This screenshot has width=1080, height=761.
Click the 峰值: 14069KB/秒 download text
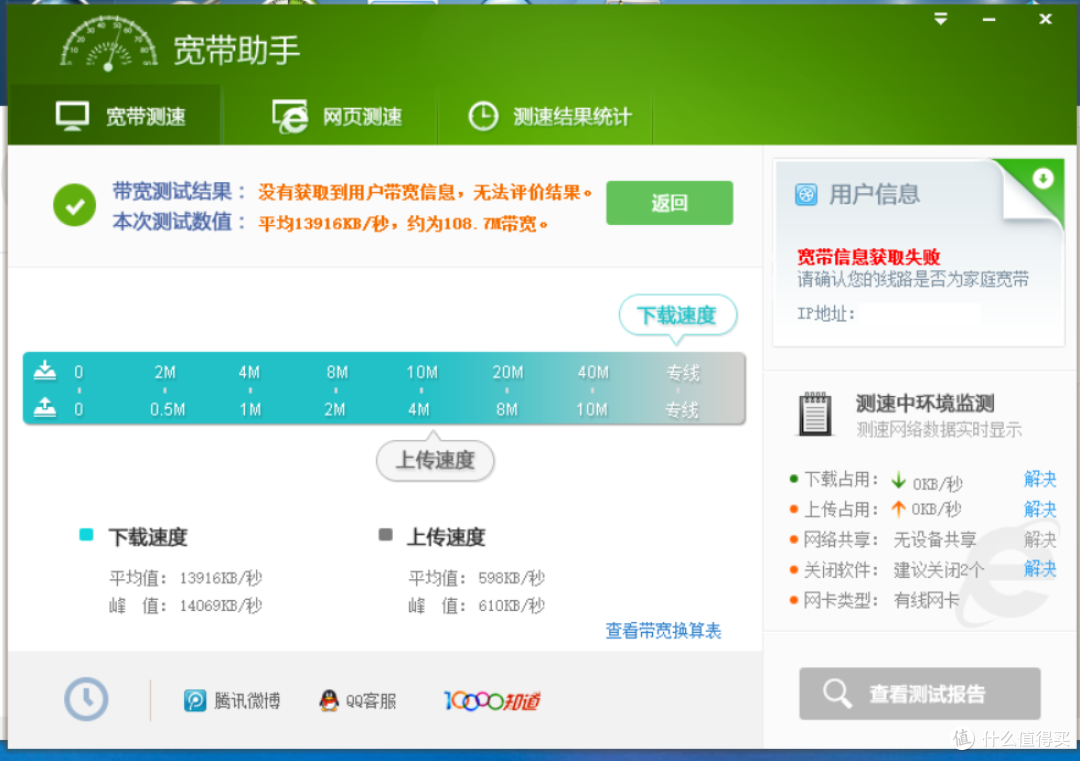tap(185, 606)
